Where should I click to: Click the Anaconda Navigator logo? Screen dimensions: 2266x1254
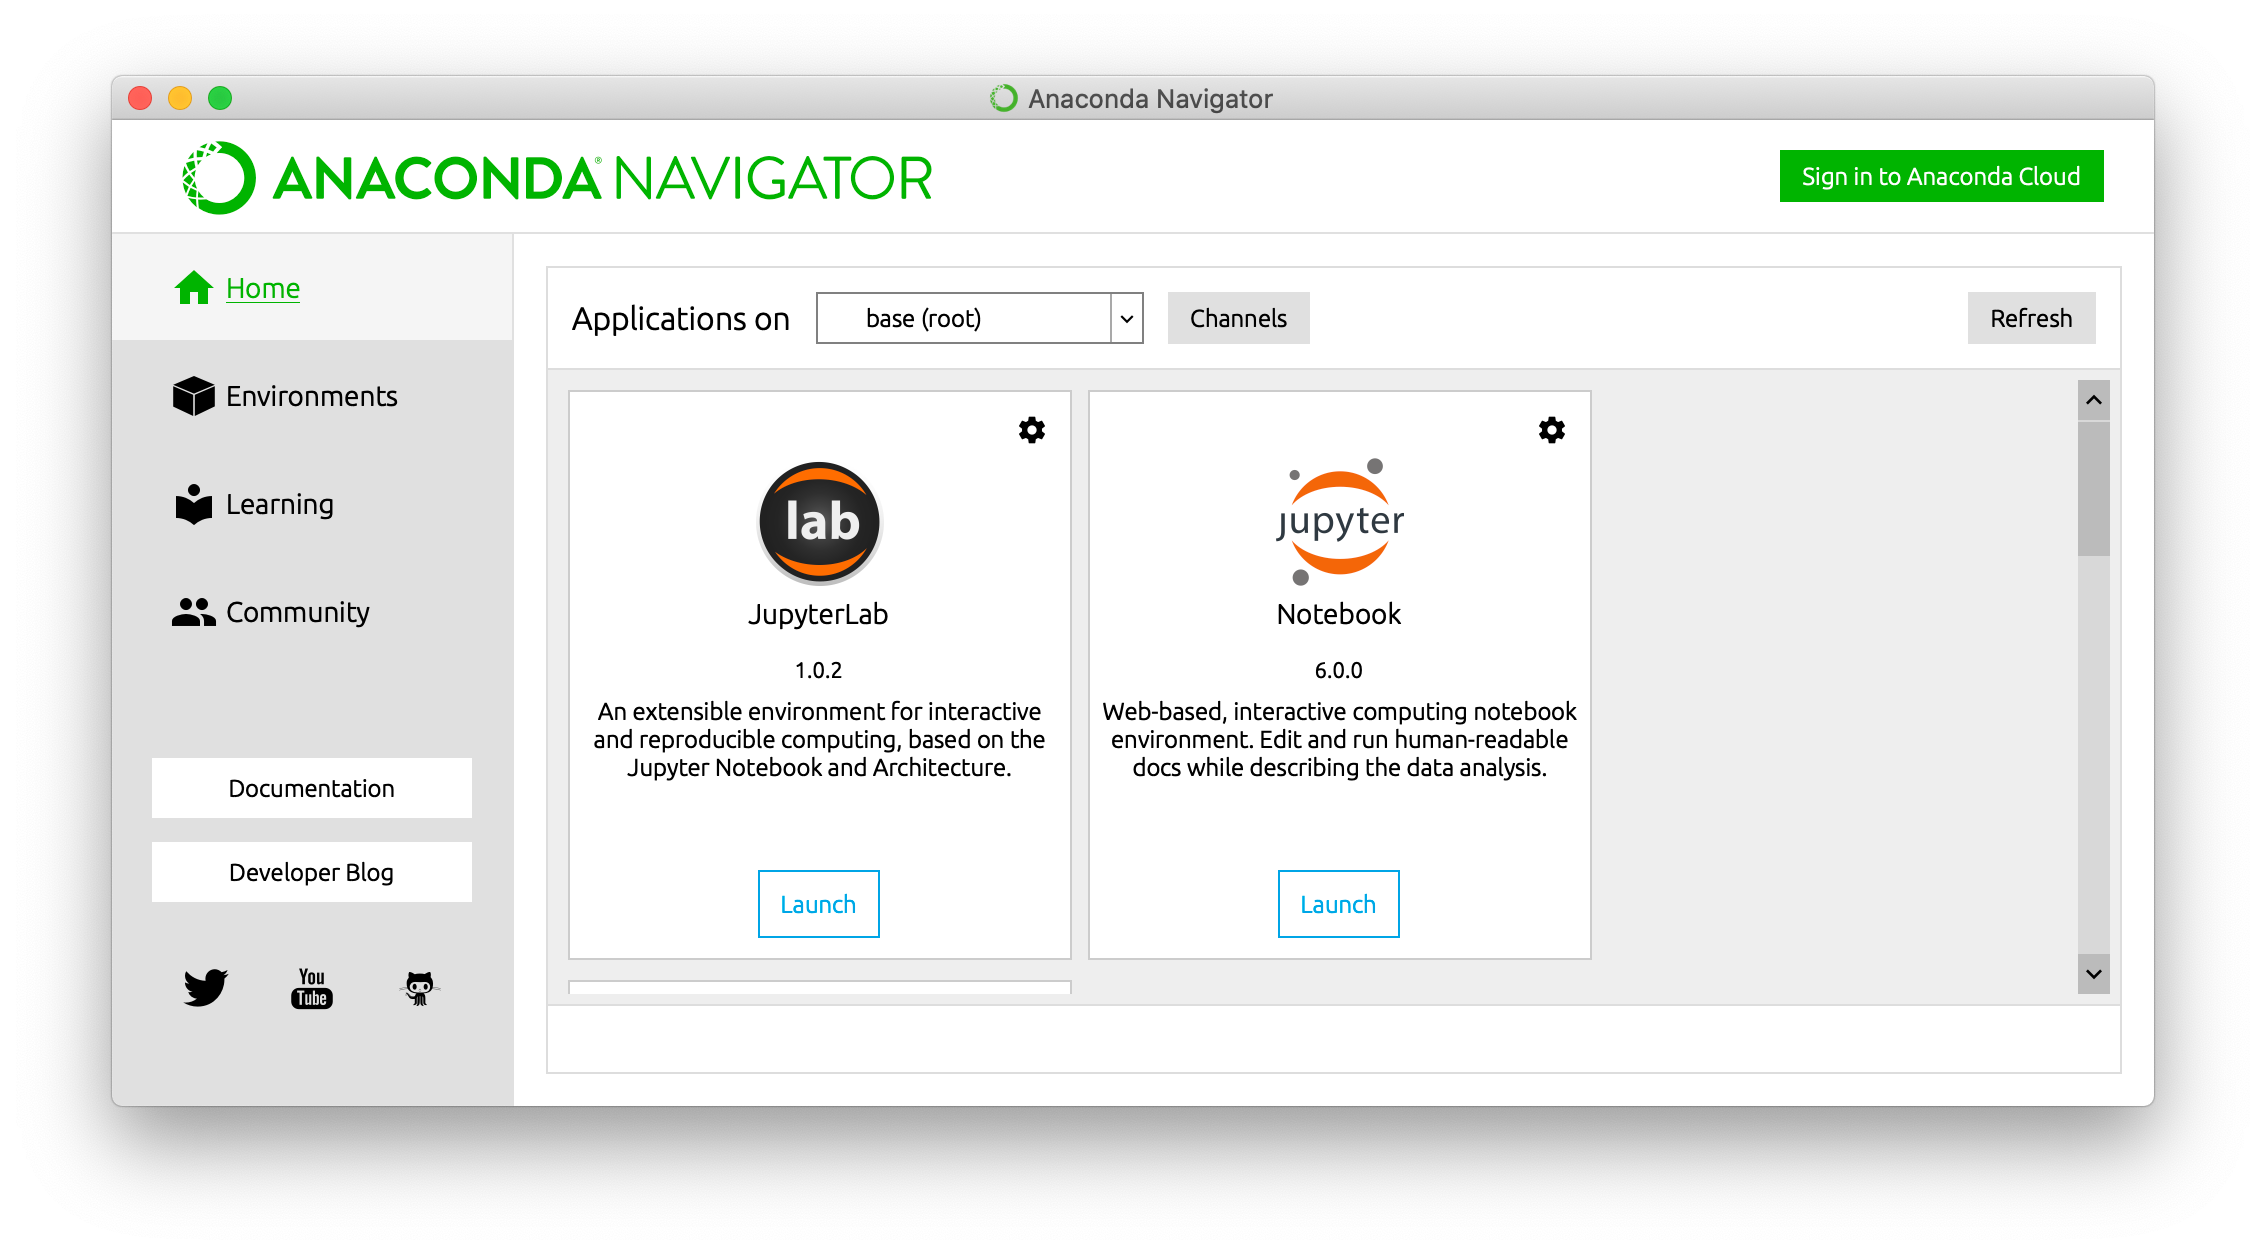(556, 178)
